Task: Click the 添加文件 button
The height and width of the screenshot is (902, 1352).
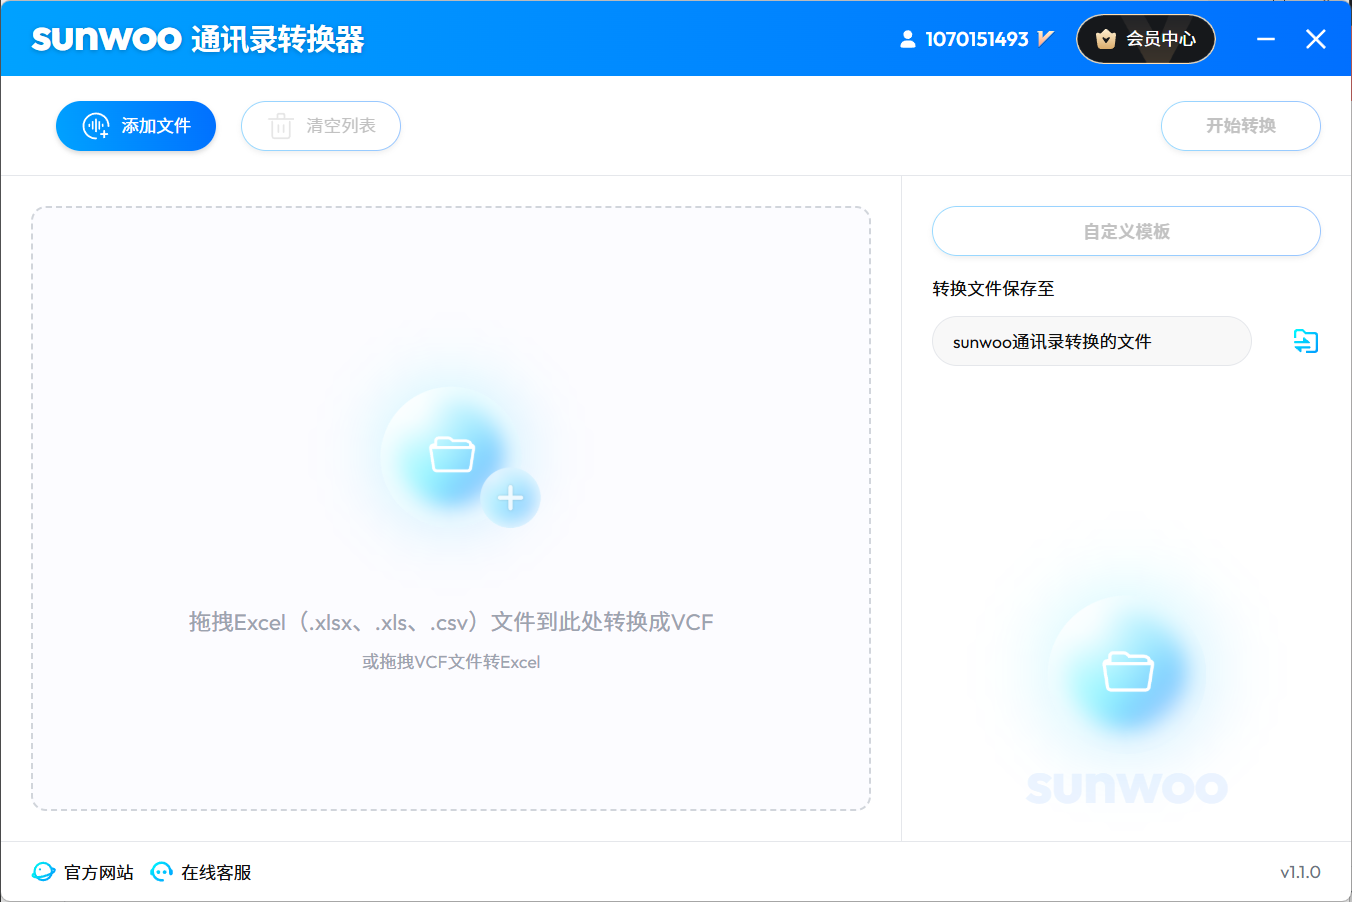Action: (136, 126)
